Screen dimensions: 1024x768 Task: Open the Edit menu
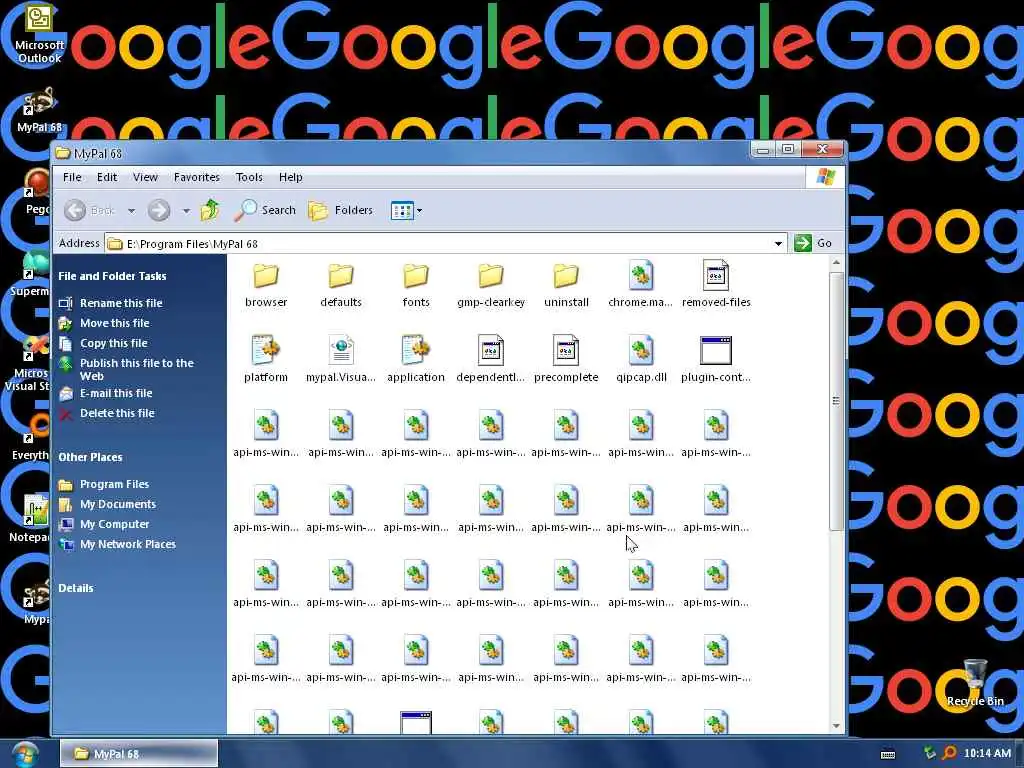click(107, 177)
